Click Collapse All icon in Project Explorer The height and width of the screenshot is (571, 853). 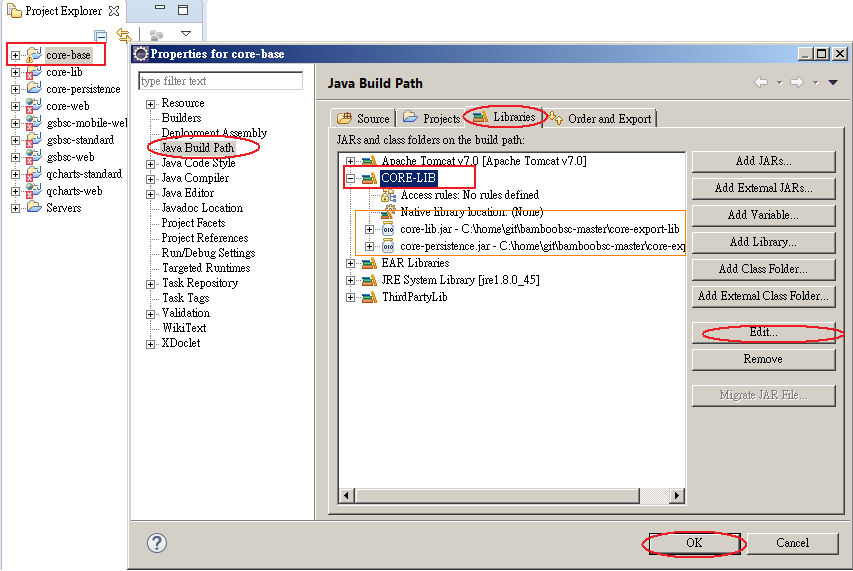point(101,35)
